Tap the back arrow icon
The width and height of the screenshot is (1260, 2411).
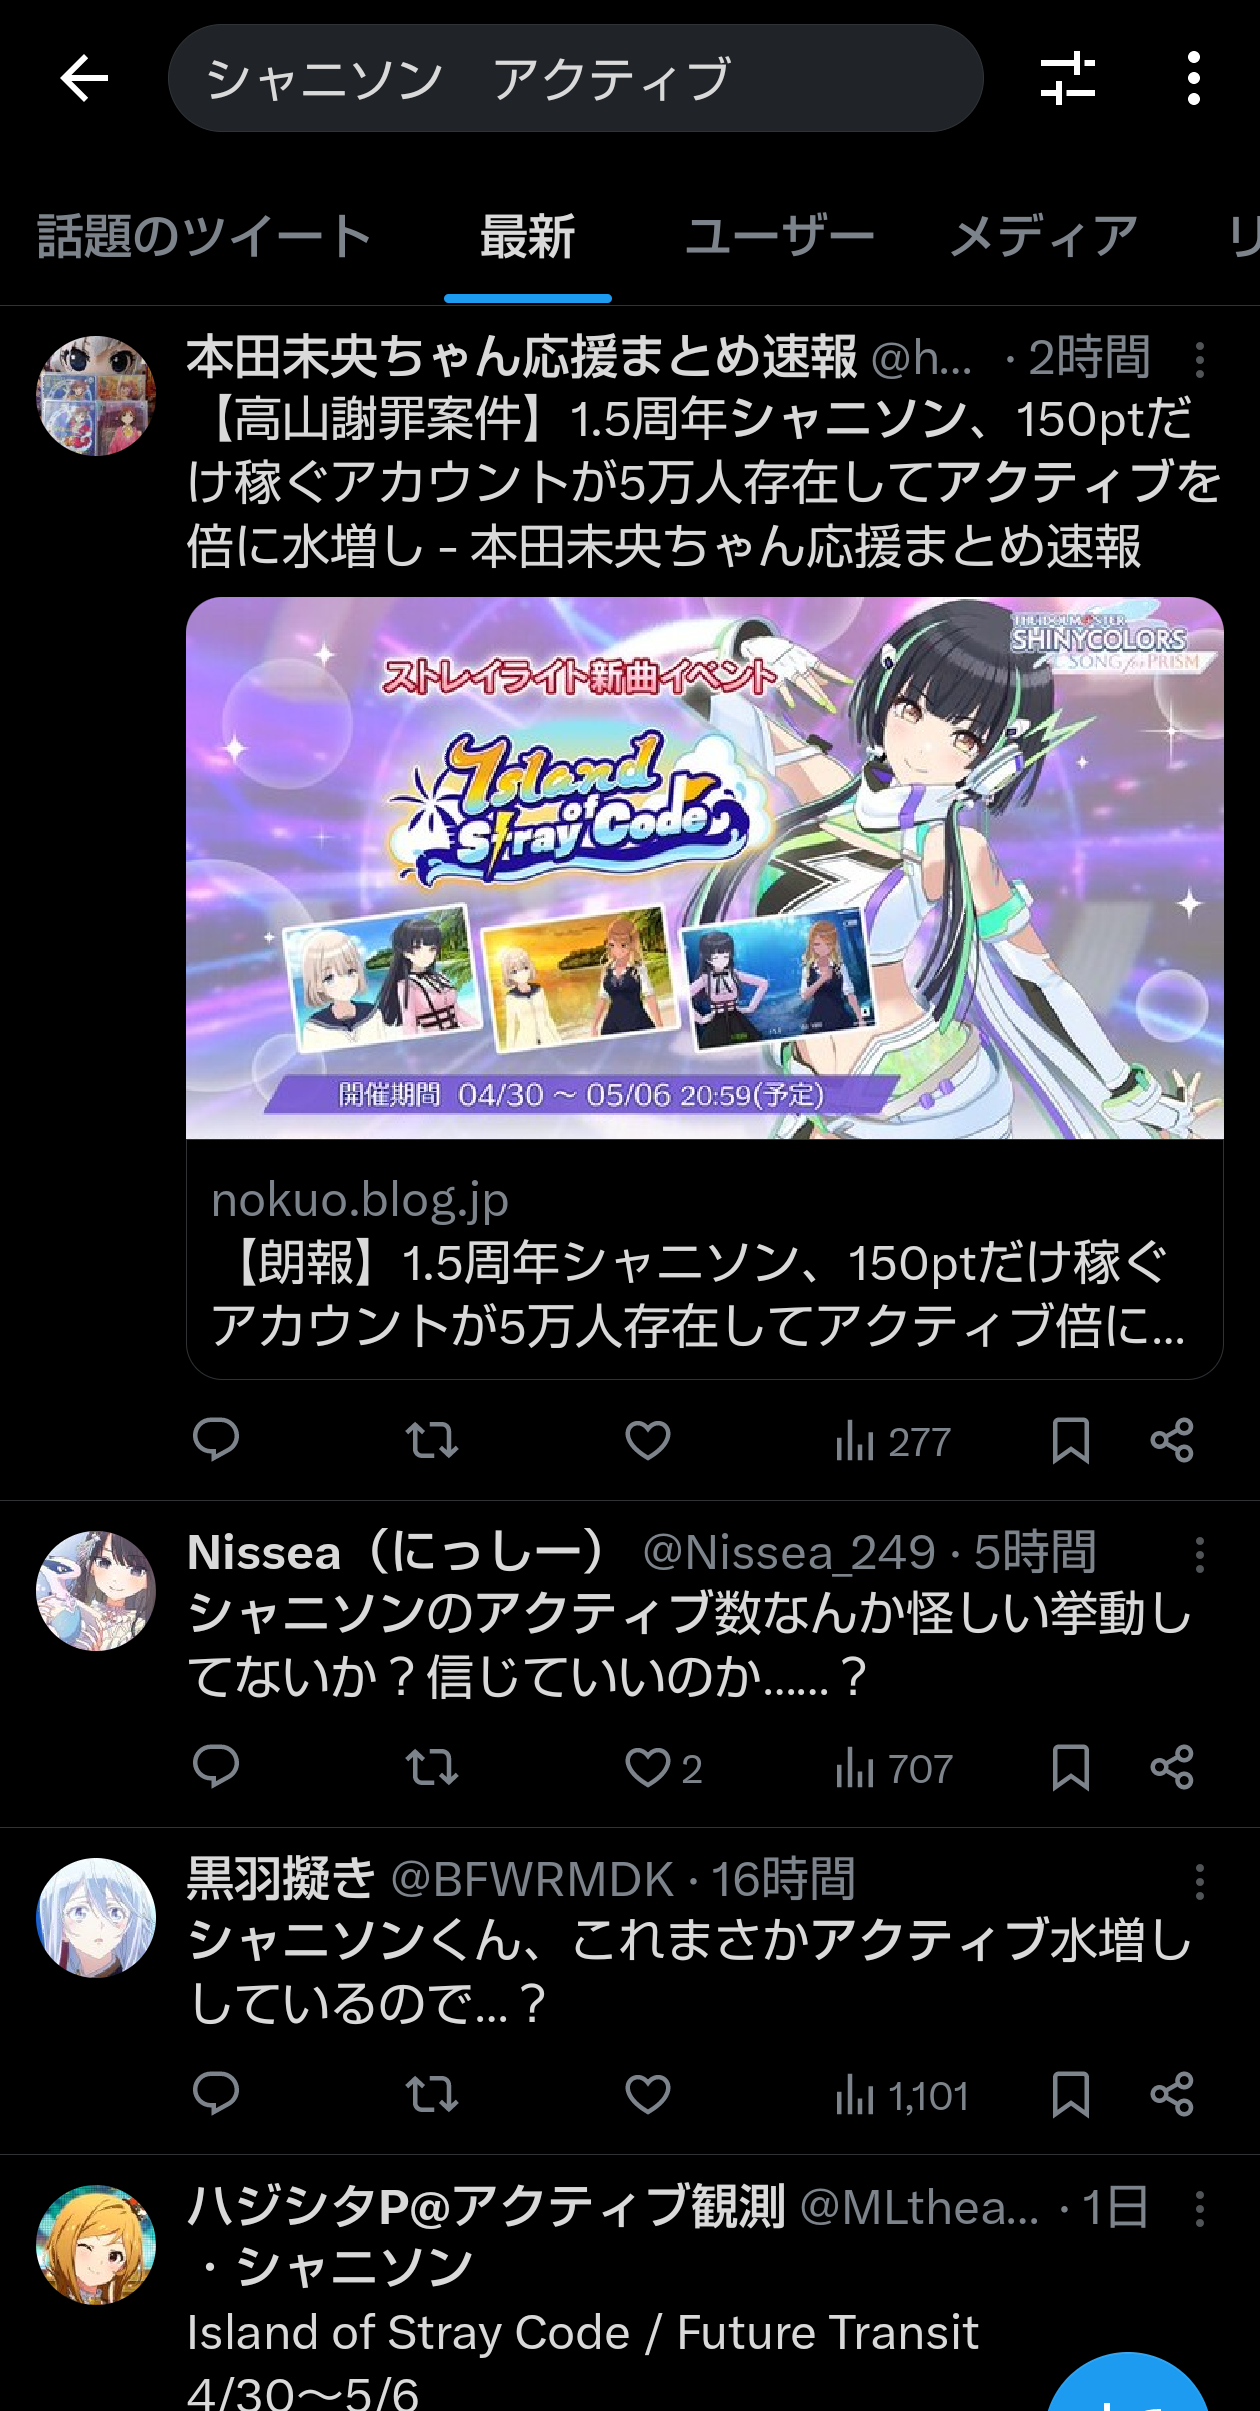(x=84, y=78)
